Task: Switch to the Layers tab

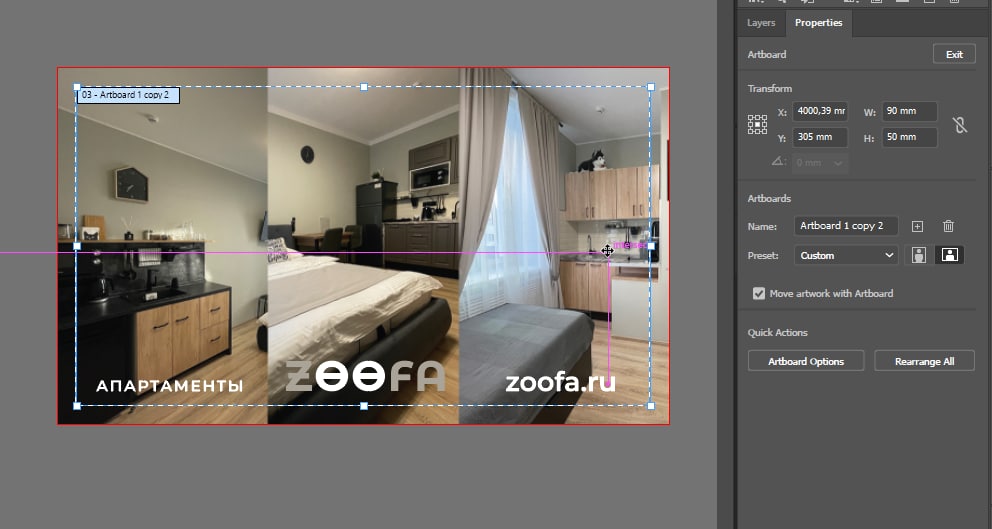Action: click(x=760, y=23)
